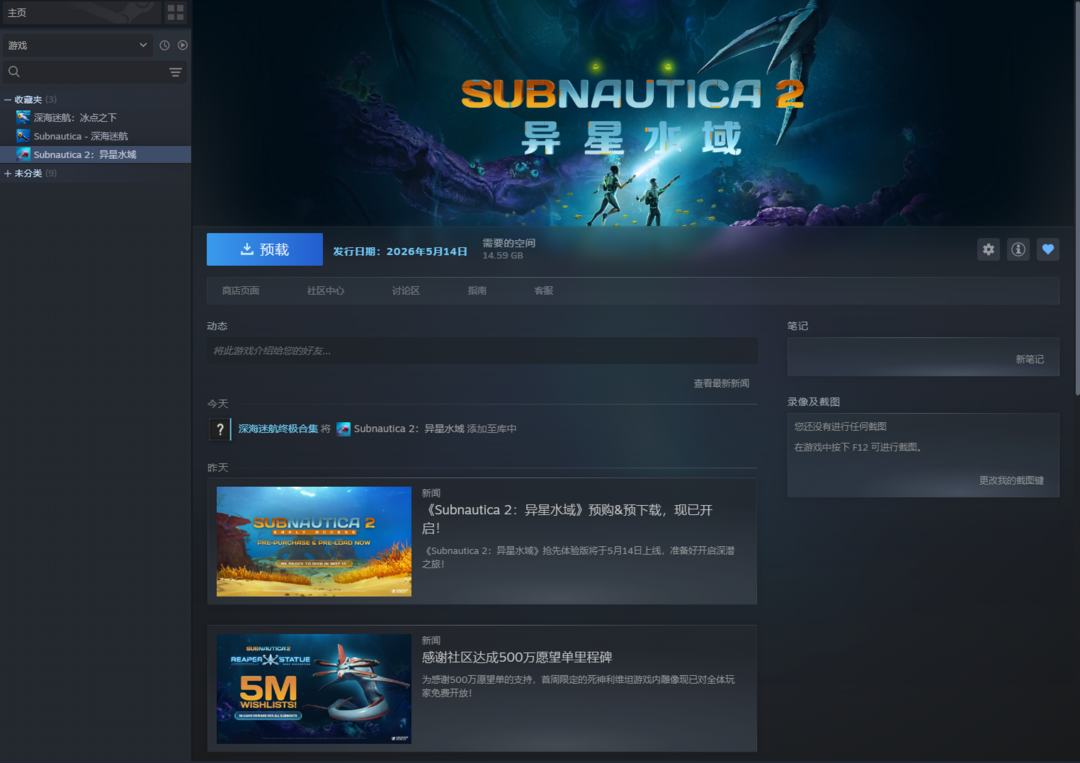Toggle the ready-to-play filter icon
This screenshot has width=1080, height=763.
tap(183, 45)
